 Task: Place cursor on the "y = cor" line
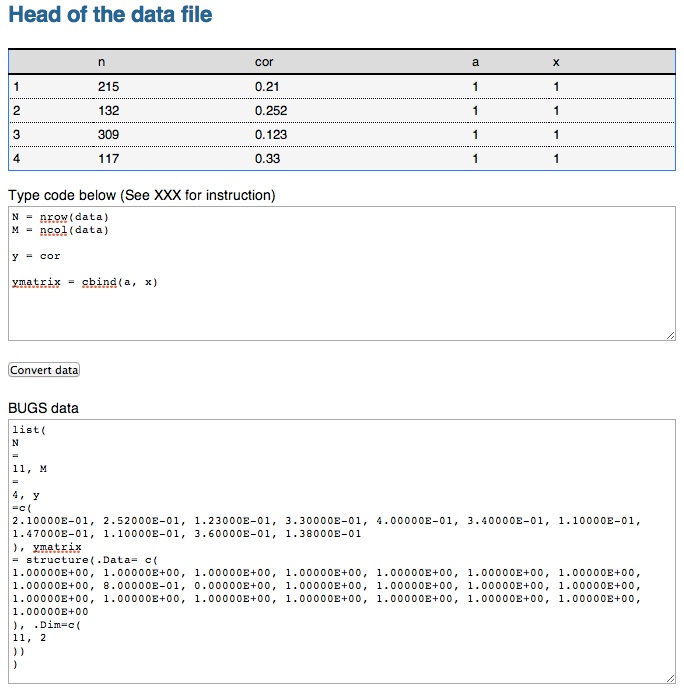(36, 256)
